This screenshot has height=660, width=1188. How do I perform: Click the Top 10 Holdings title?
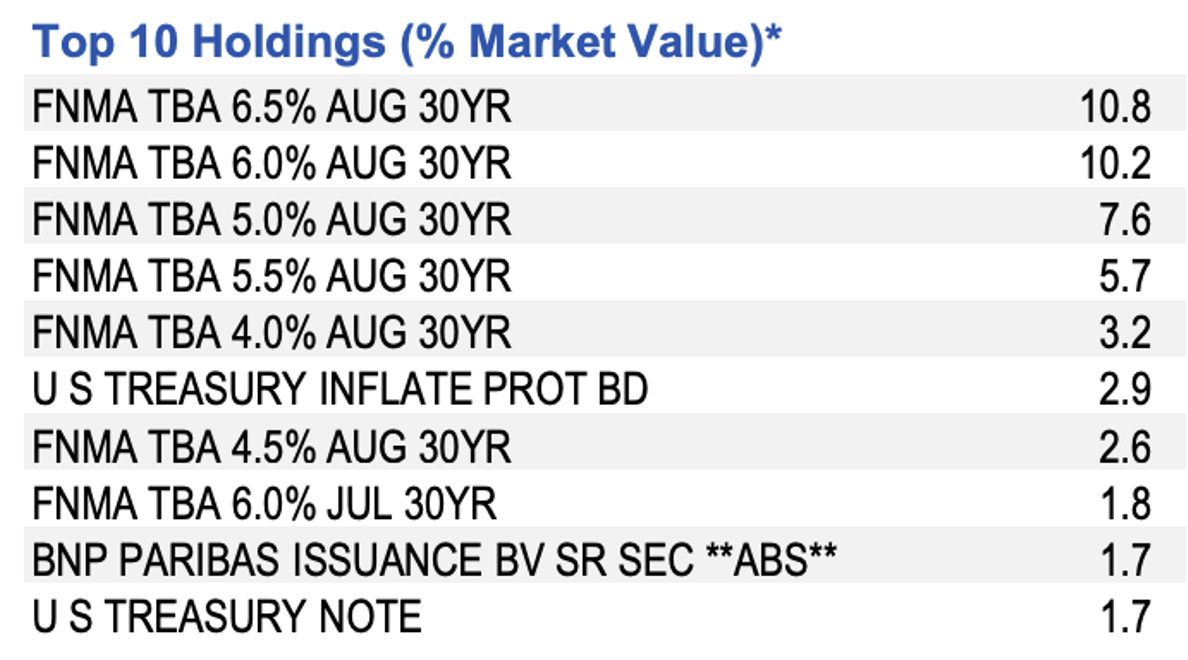point(406,44)
